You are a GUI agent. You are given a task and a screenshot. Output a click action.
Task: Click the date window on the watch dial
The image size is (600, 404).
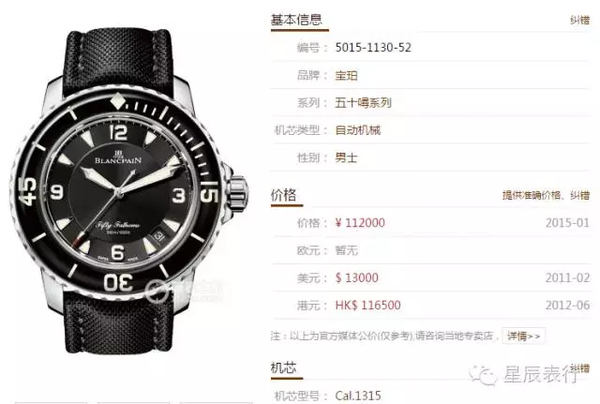point(159,235)
